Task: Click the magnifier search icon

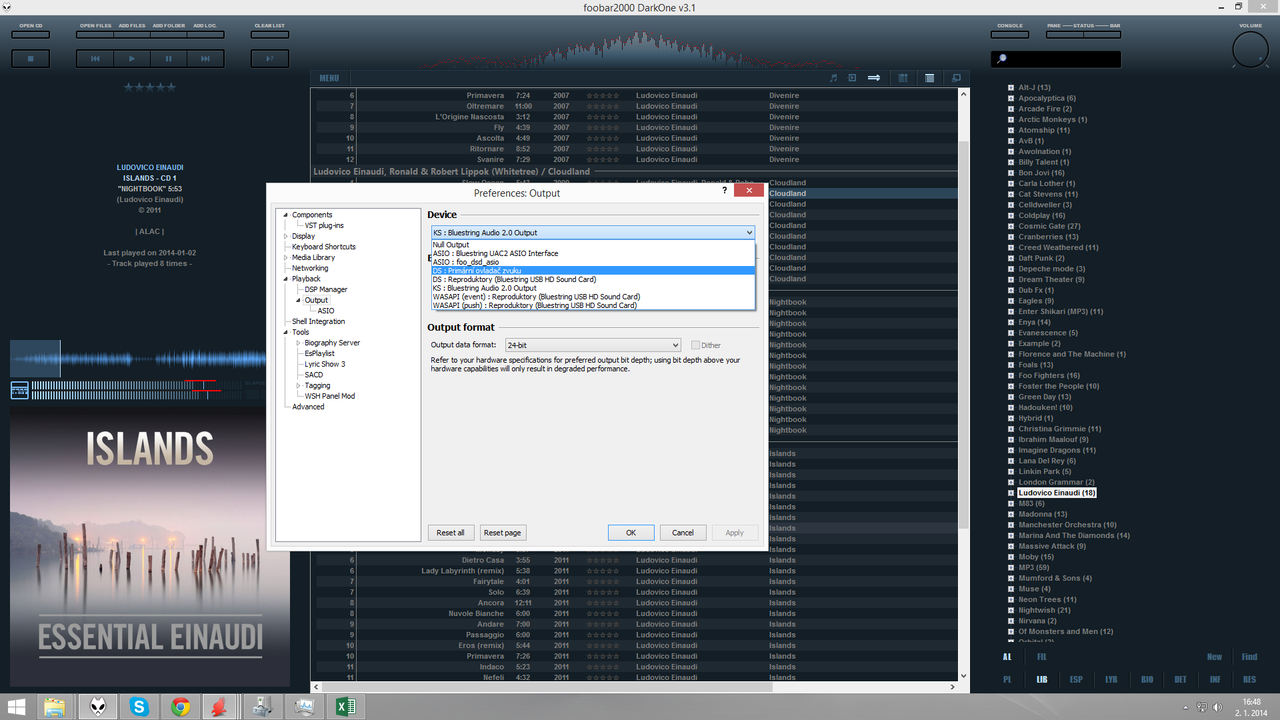Action: pos(1001,59)
